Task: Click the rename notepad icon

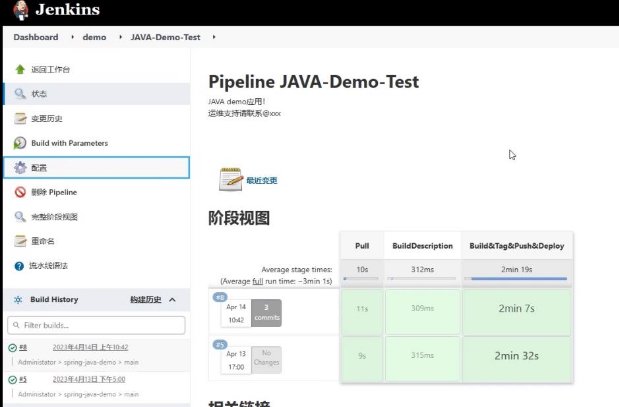Action: 20,241
